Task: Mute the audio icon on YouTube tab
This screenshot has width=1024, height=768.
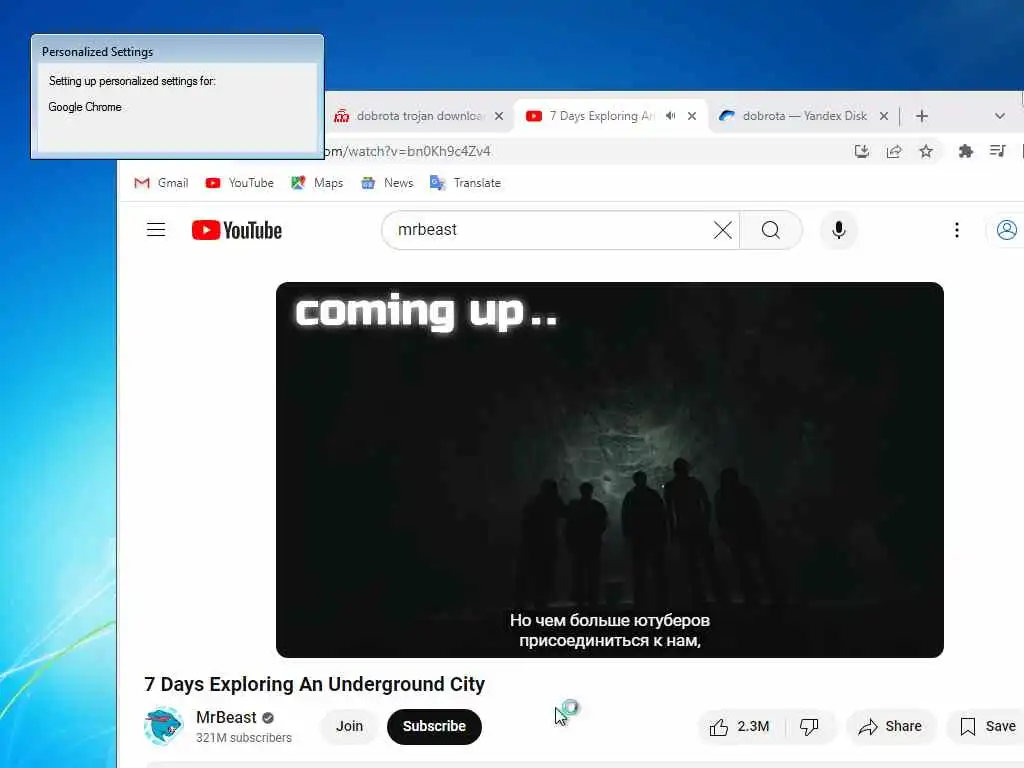Action: (671, 116)
